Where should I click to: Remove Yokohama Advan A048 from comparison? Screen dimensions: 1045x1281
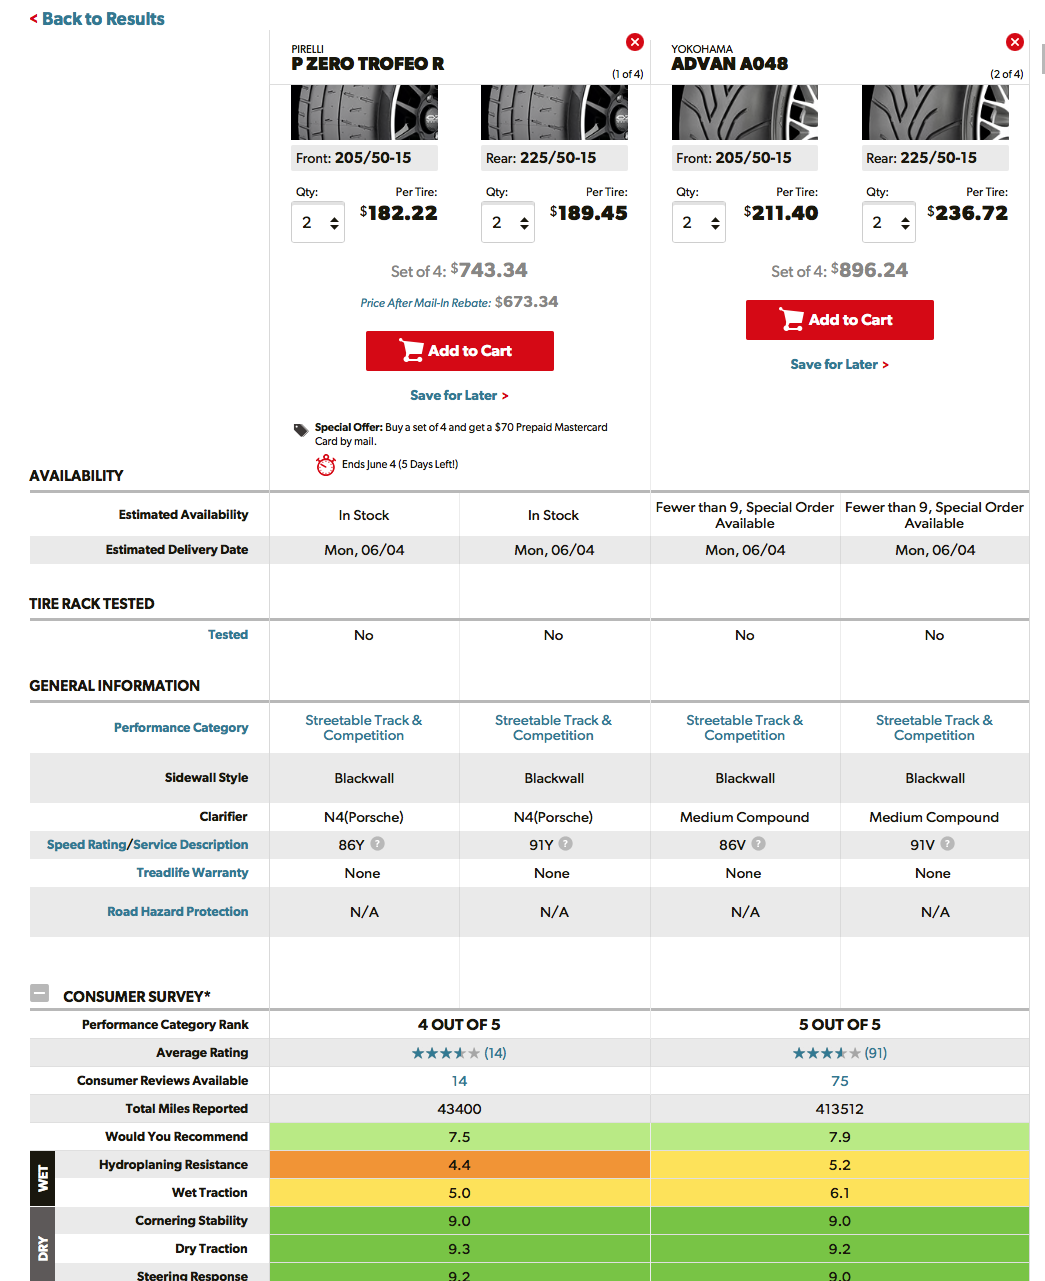click(x=1014, y=42)
